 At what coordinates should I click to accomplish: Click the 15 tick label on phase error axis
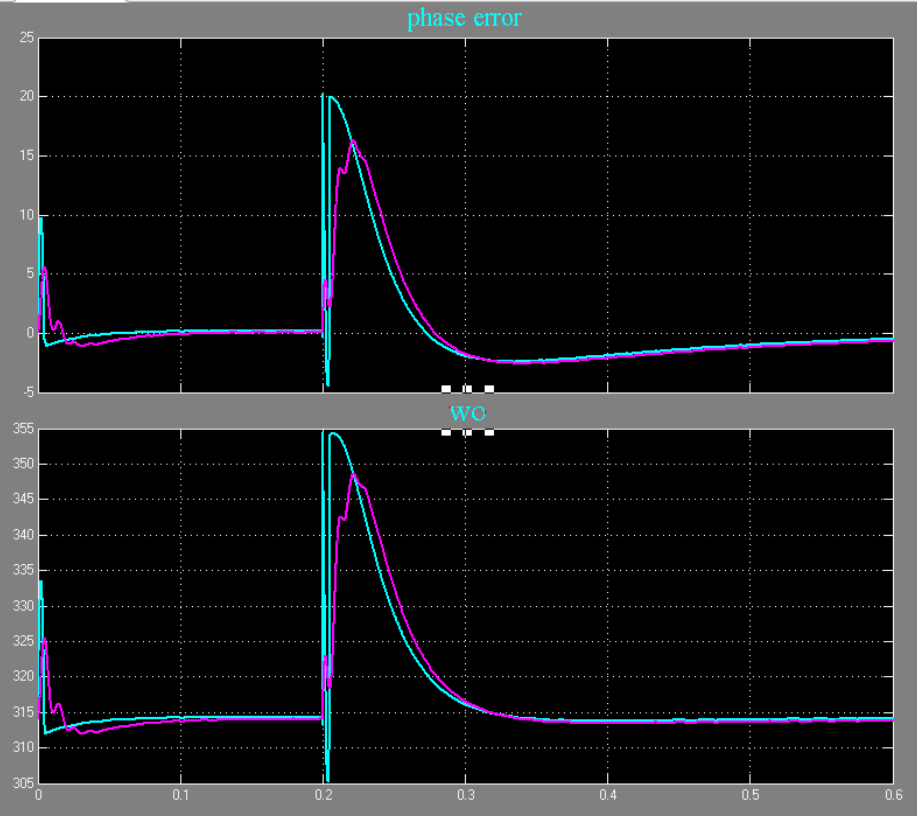point(27,156)
